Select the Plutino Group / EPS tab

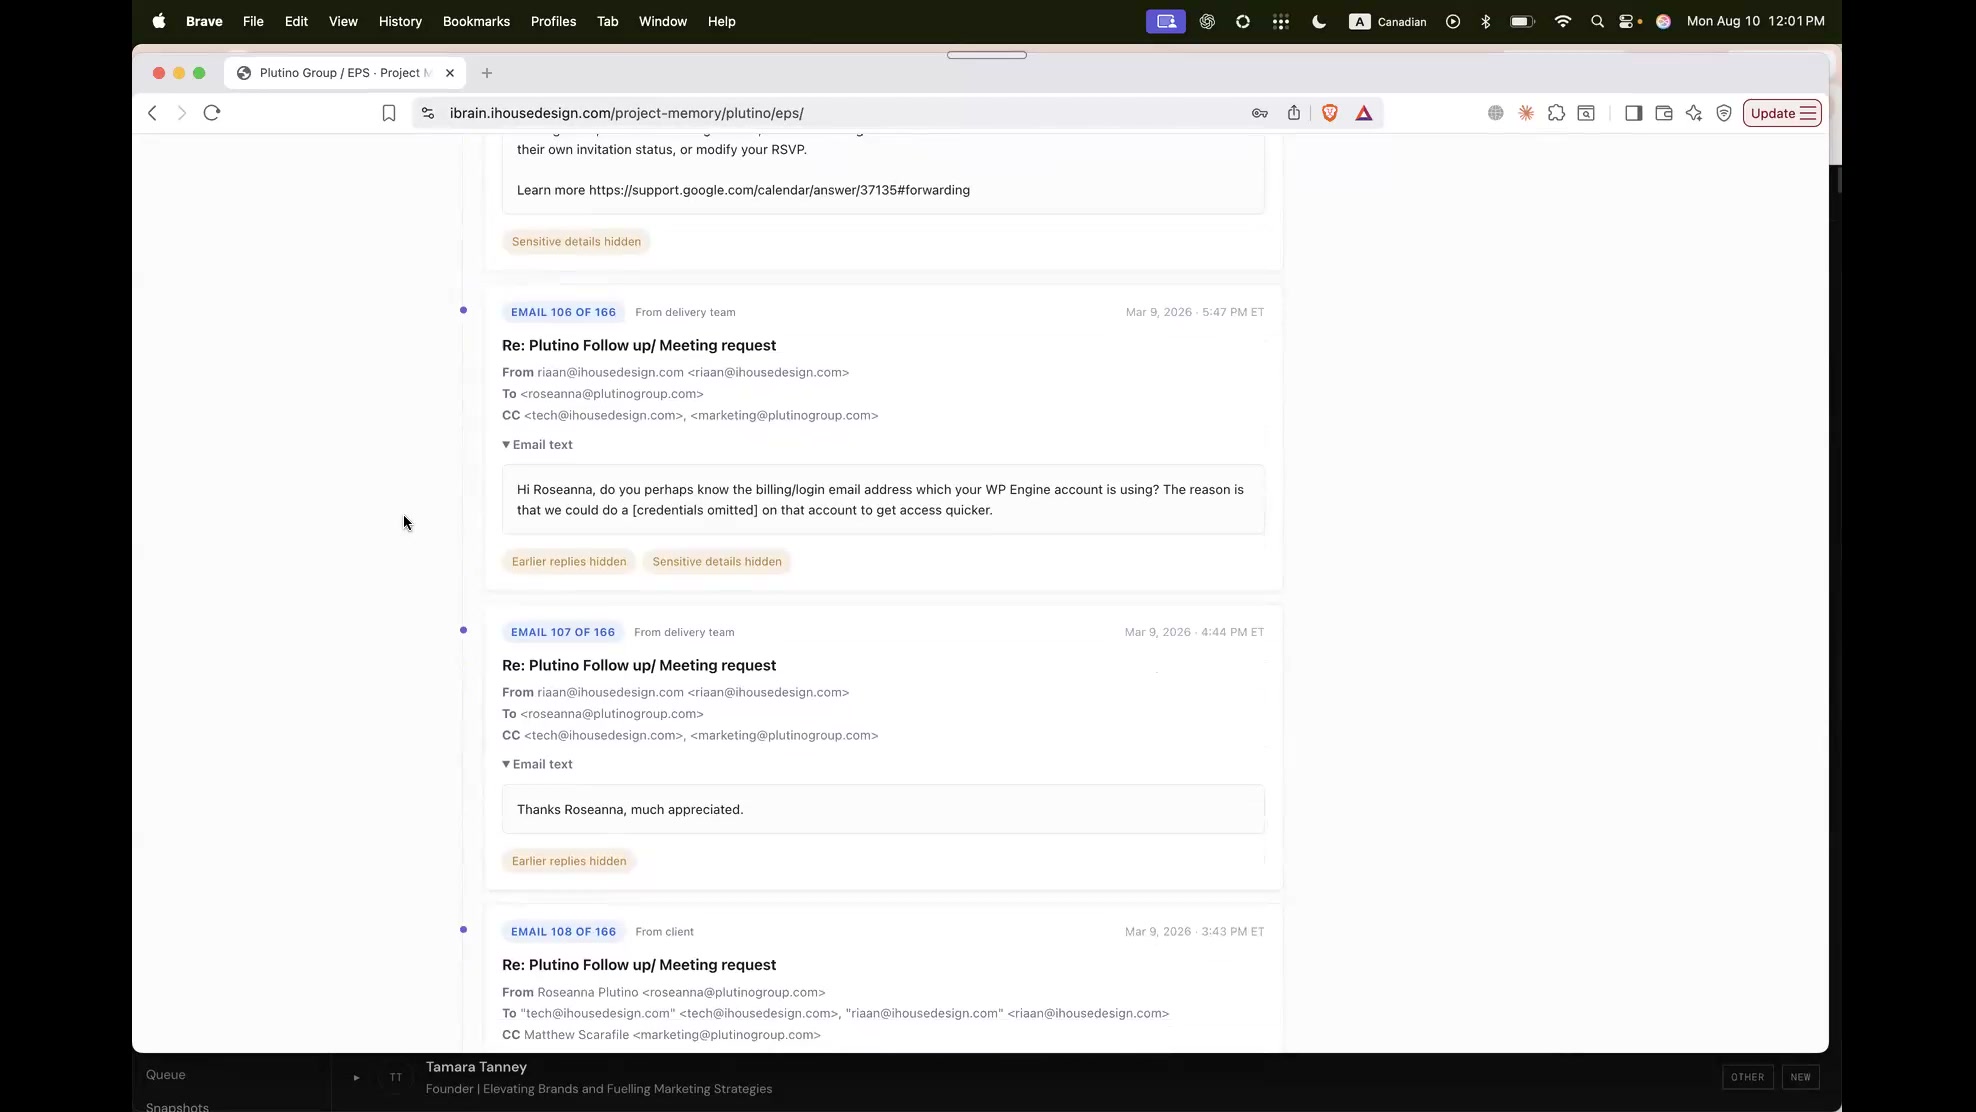(x=345, y=73)
